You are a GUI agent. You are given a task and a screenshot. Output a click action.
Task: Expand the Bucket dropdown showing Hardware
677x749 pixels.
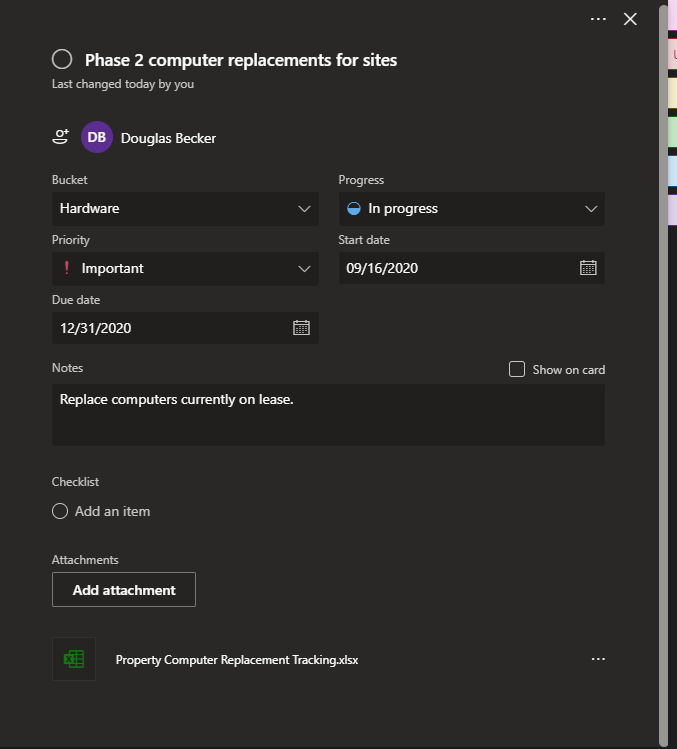[185, 208]
